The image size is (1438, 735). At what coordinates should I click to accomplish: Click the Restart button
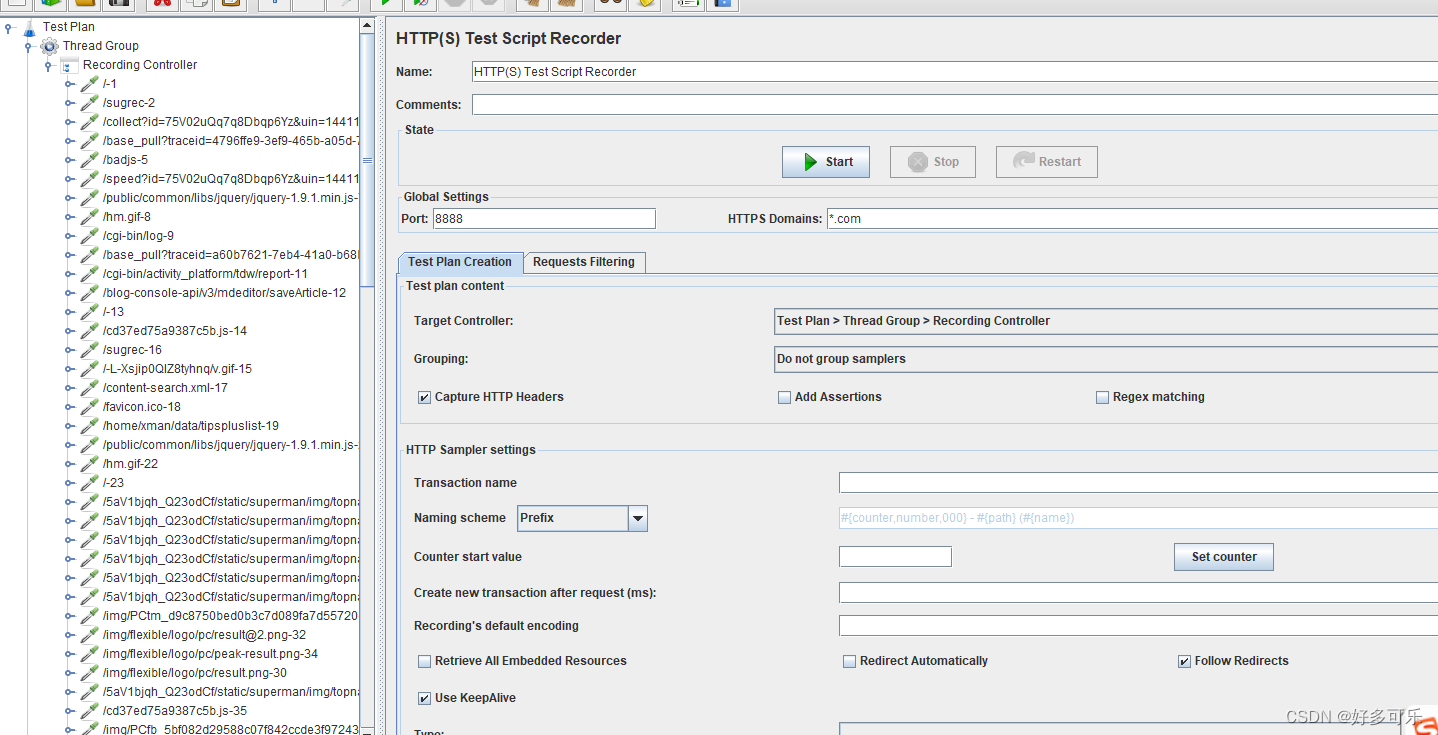coord(1047,162)
